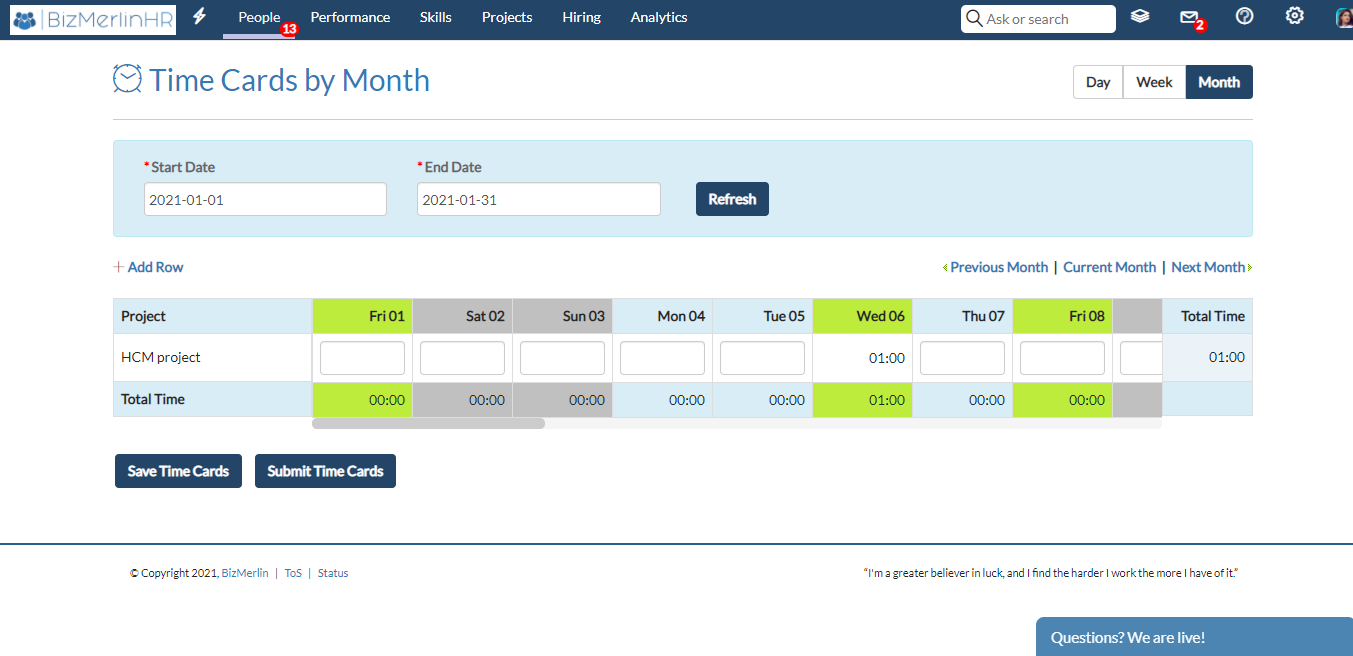Click the Start Date field

(265, 199)
